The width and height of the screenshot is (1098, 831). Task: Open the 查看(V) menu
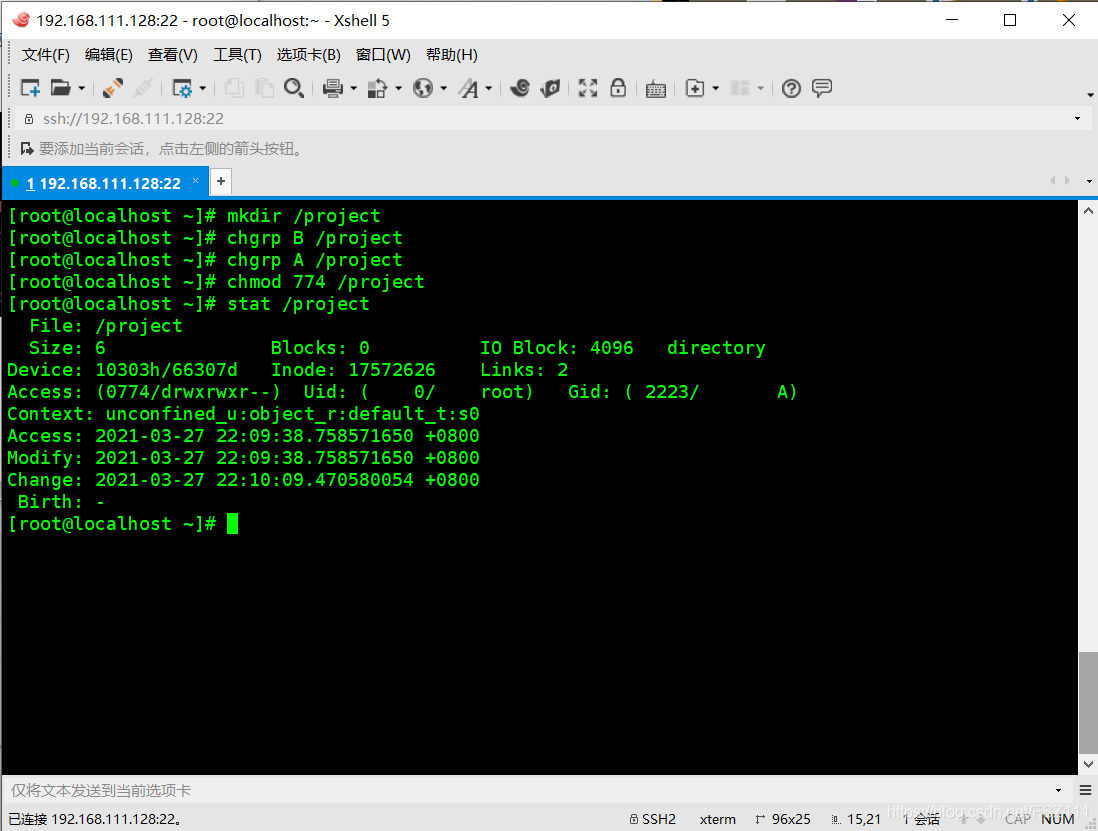click(172, 55)
